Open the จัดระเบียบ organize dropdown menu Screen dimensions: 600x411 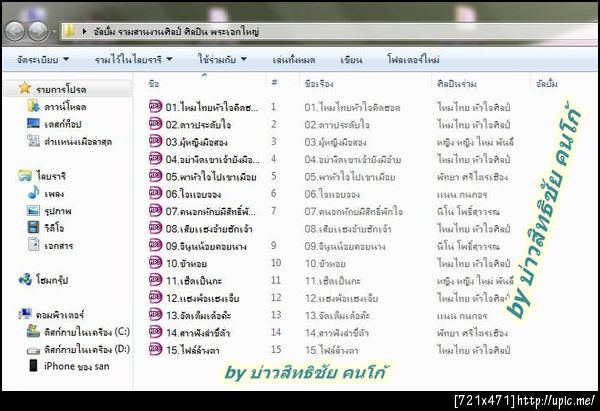coord(43,60)
